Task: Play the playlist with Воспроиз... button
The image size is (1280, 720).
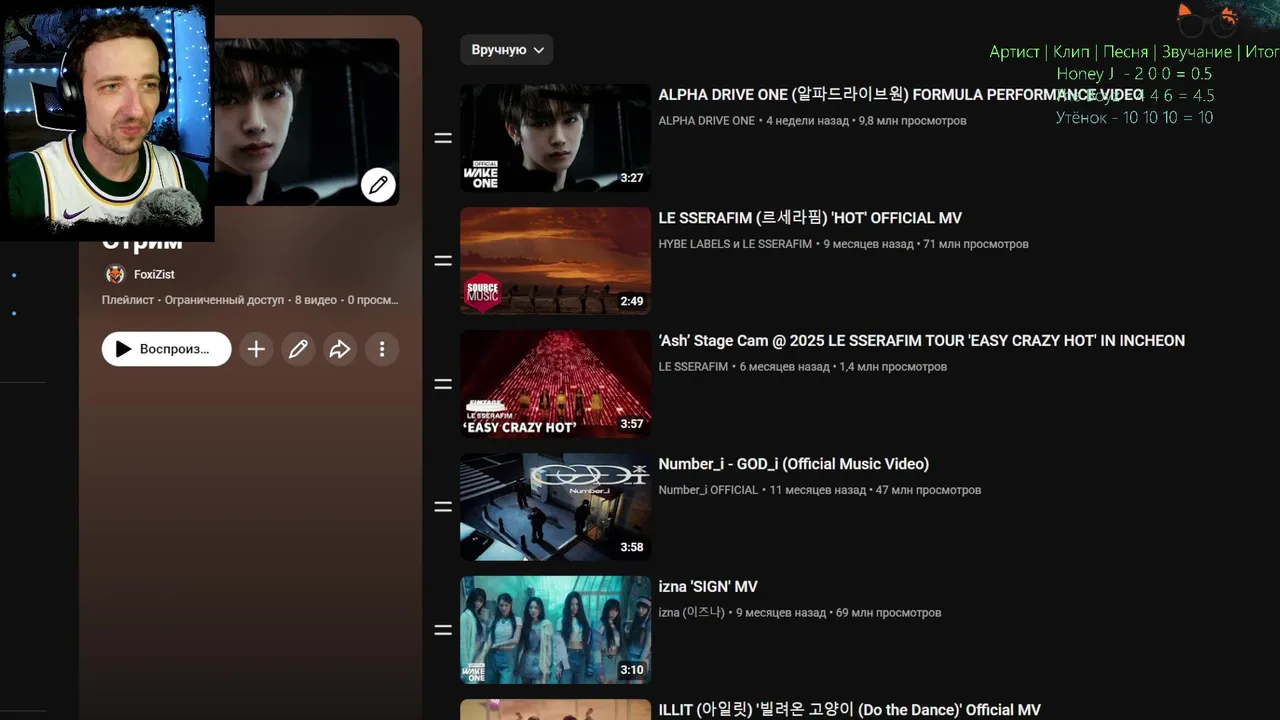Action: point(166,349)
